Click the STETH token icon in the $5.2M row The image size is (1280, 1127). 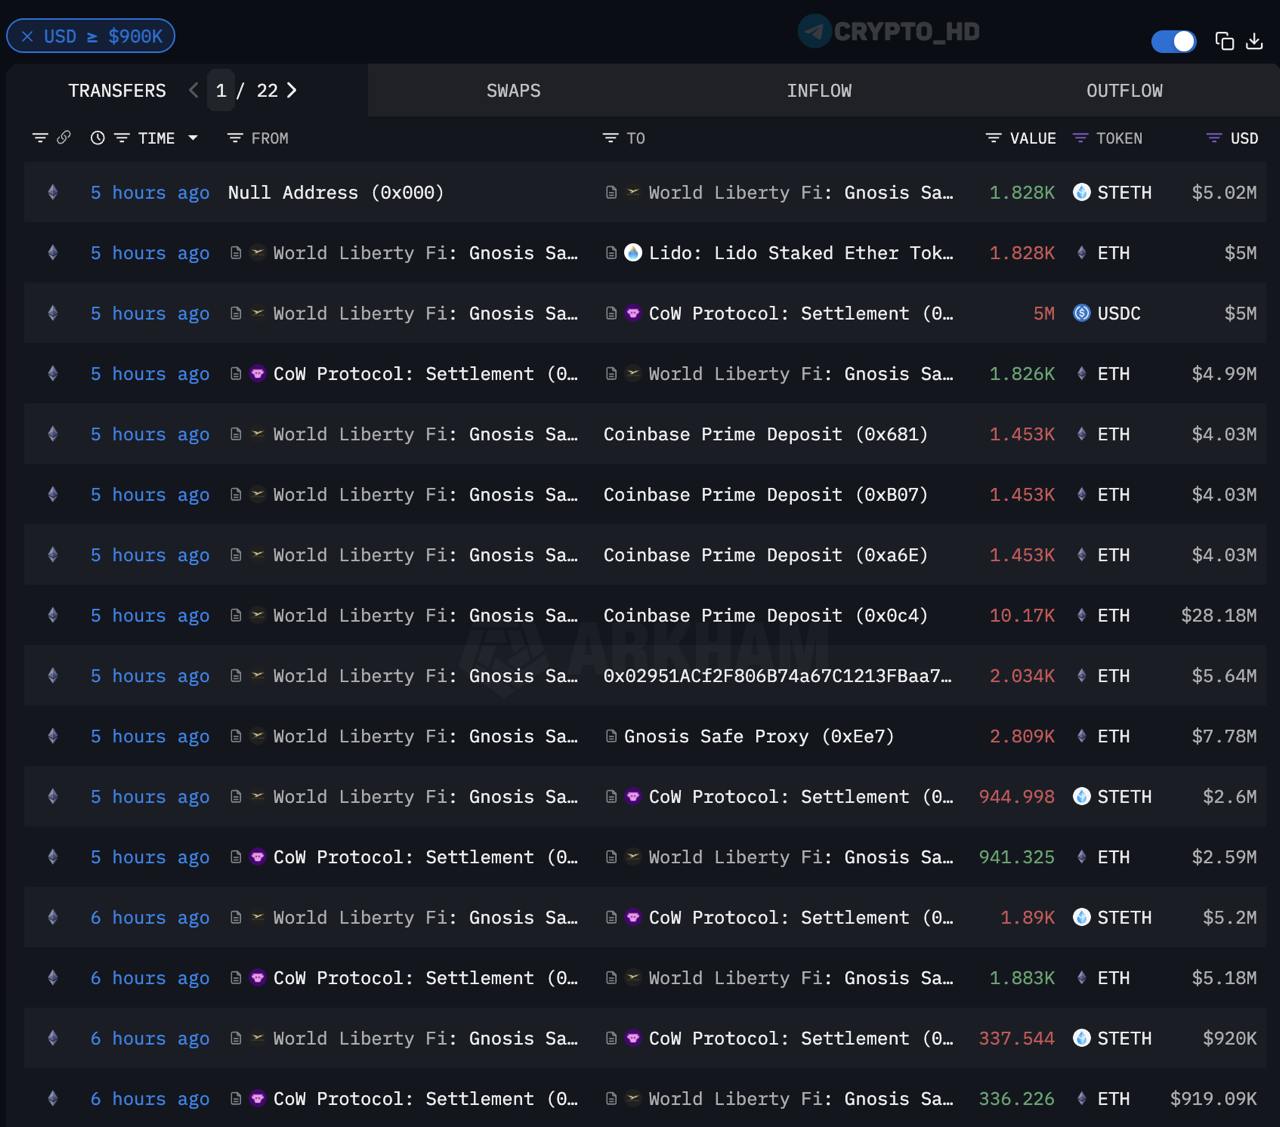point(1081,917)
